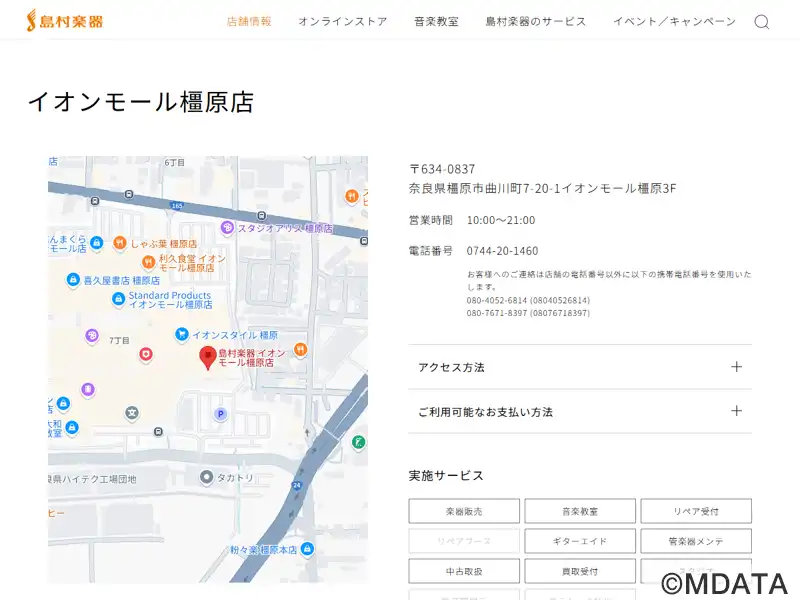Screen dimensions: 800x600
Task: Click the 買取受付 service button
Action: [x=580, y=571]
